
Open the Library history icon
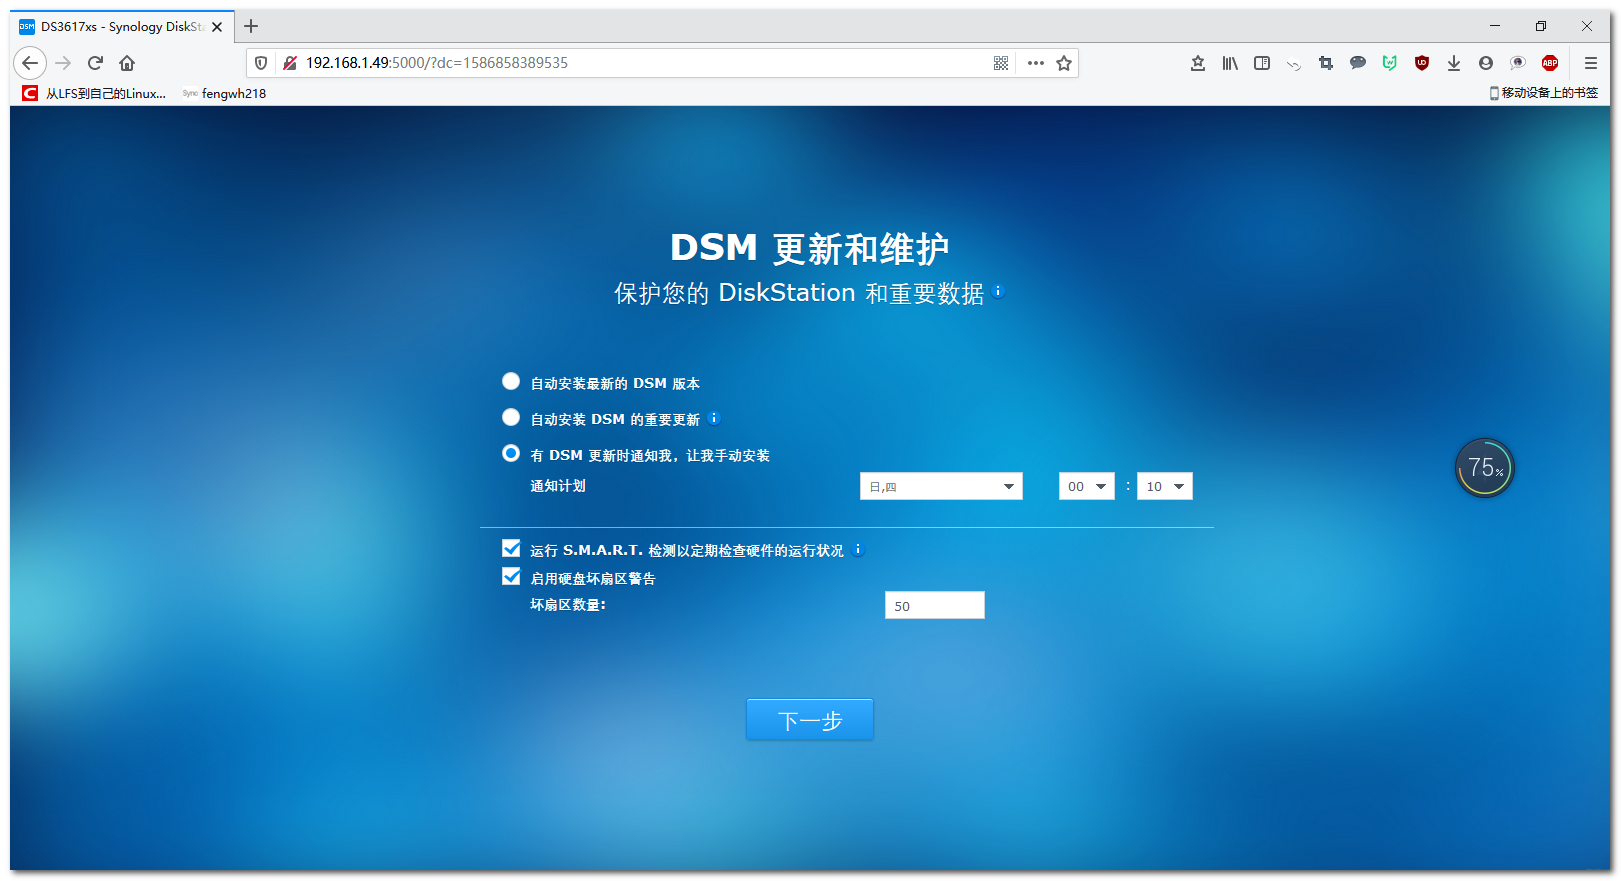pyautogui.click(x=1230, y=63)
